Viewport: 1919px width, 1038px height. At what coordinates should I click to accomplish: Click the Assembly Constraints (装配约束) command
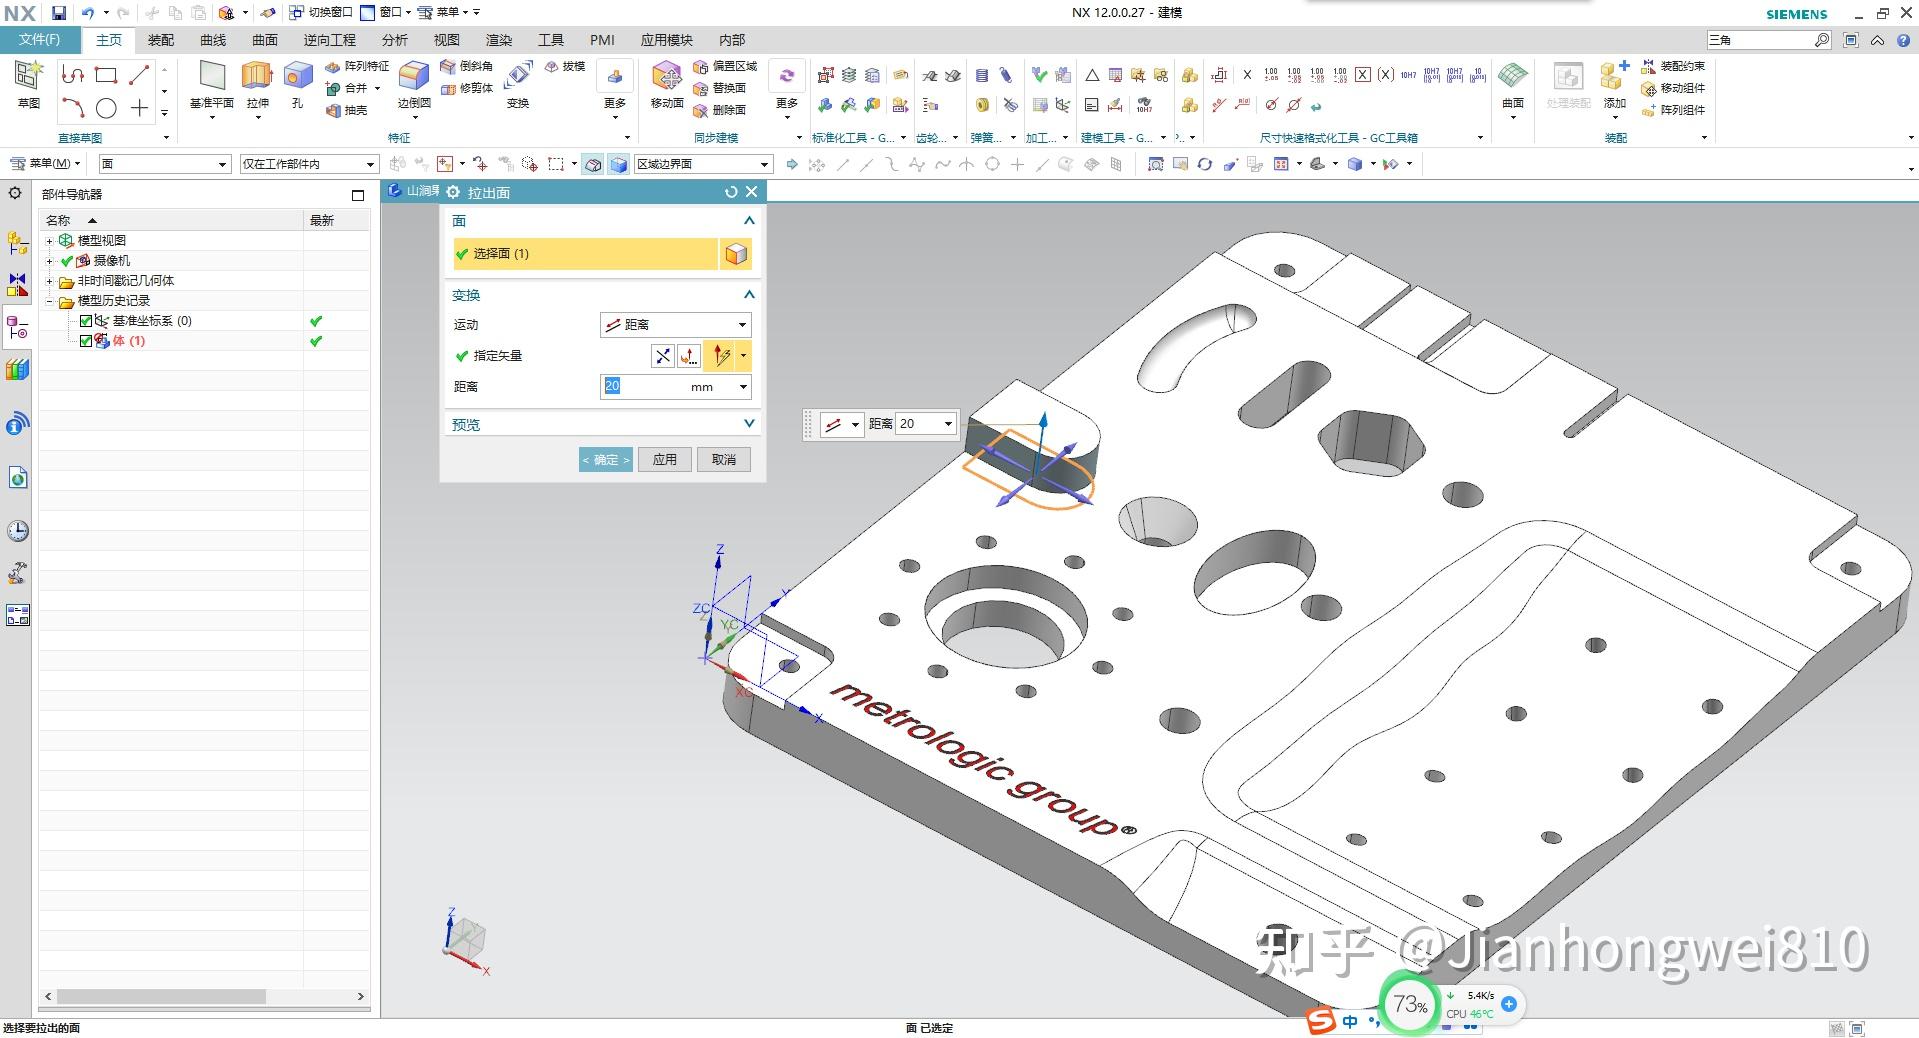1673,66
